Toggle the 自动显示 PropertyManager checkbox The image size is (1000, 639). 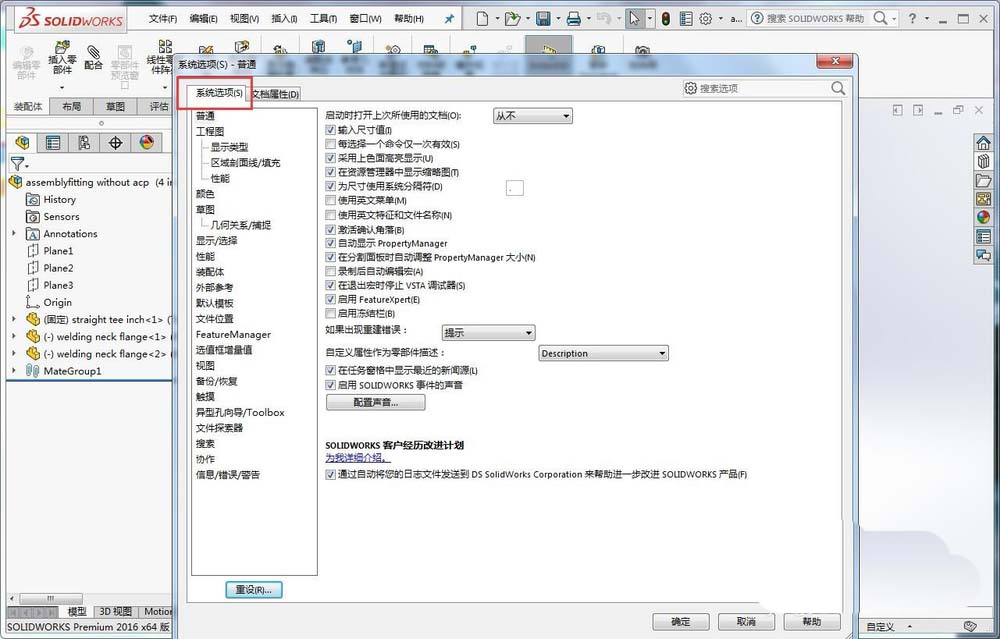pos(330,243)
